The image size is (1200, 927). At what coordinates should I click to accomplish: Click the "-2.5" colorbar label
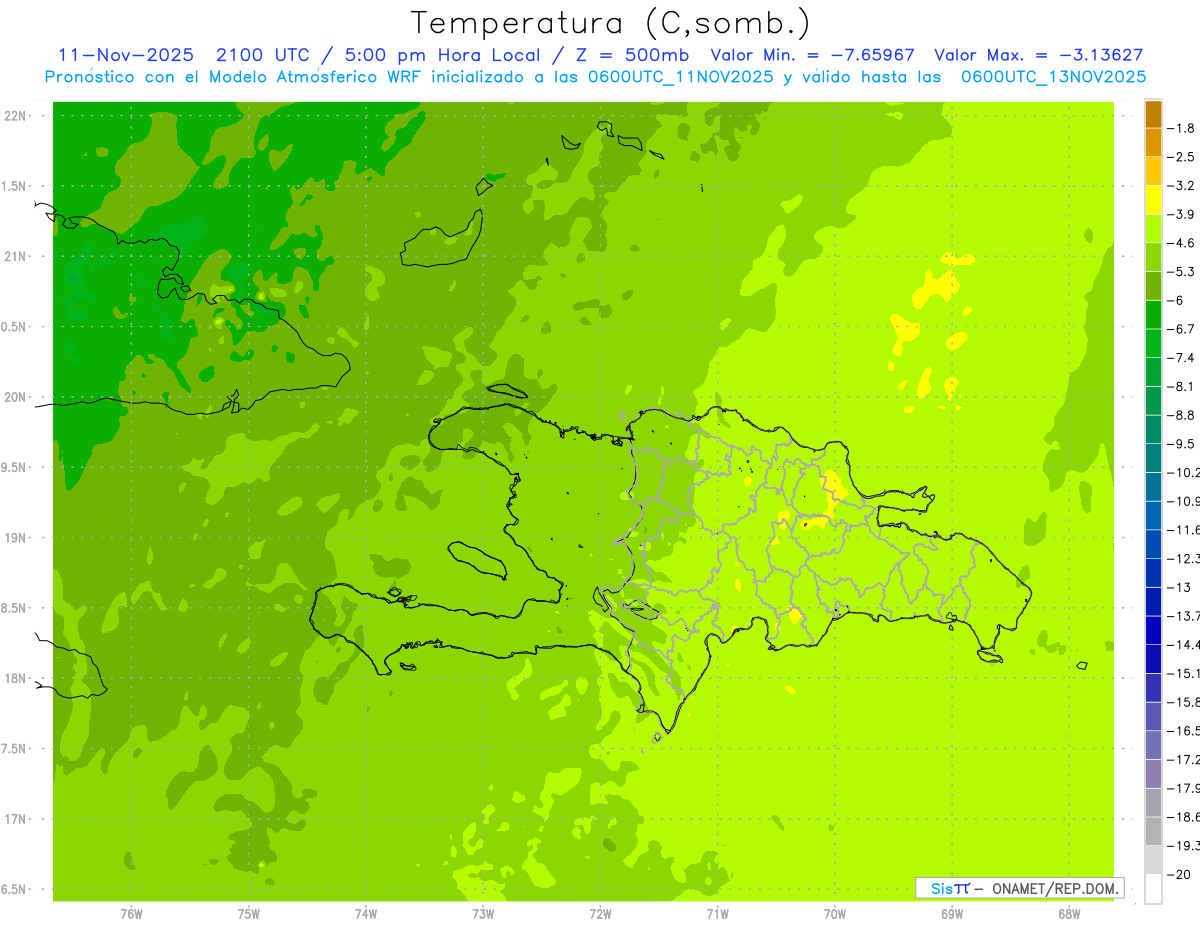click(x=1181, y=157)
